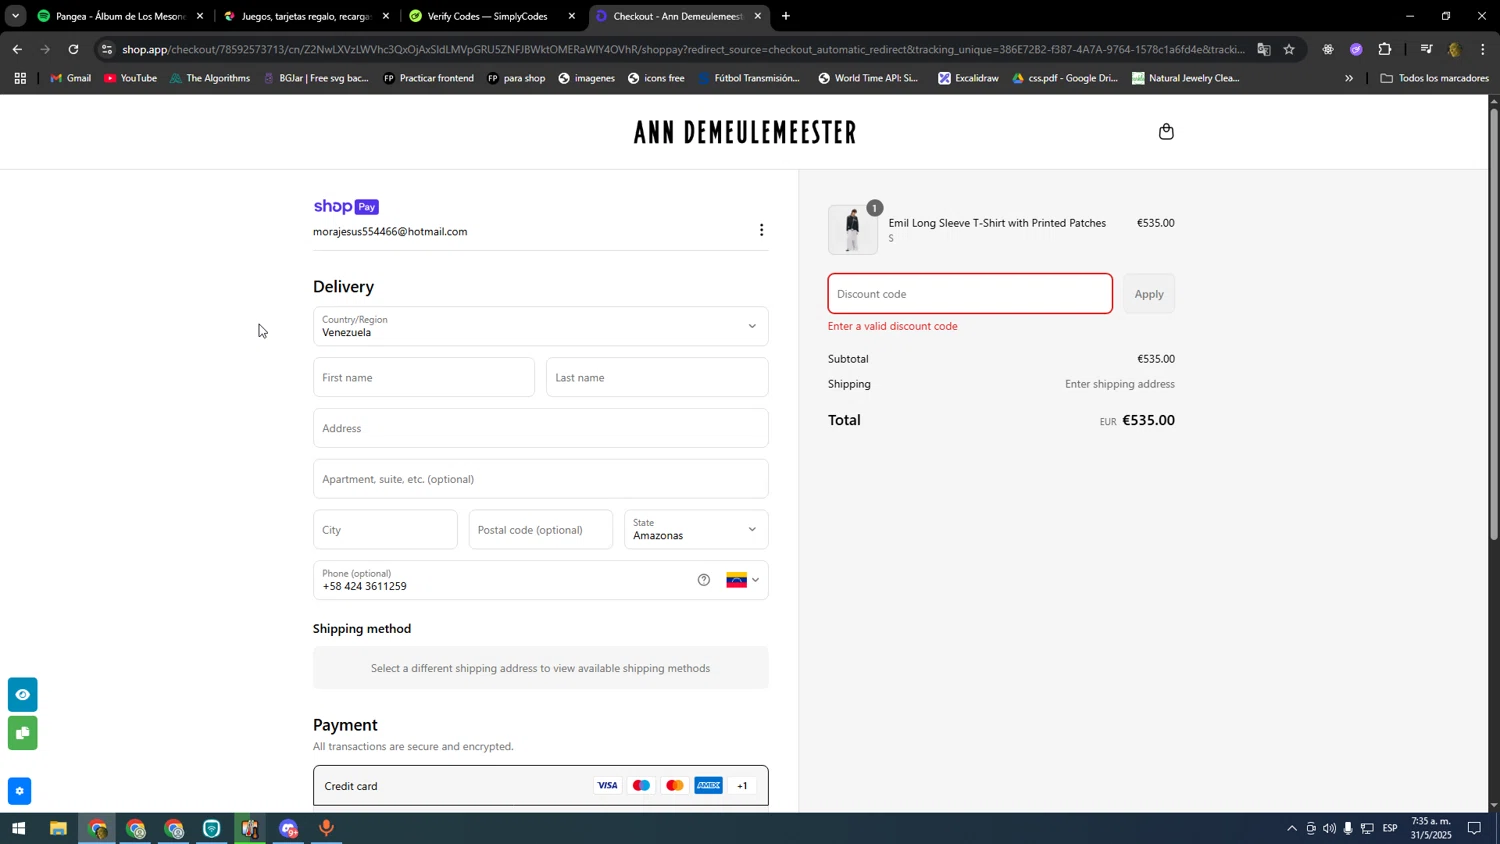Image resolution: width=1500 pixels, height=844 pixels.
Task: Open the Chrome profile avatar
Action: (1455, 49)
